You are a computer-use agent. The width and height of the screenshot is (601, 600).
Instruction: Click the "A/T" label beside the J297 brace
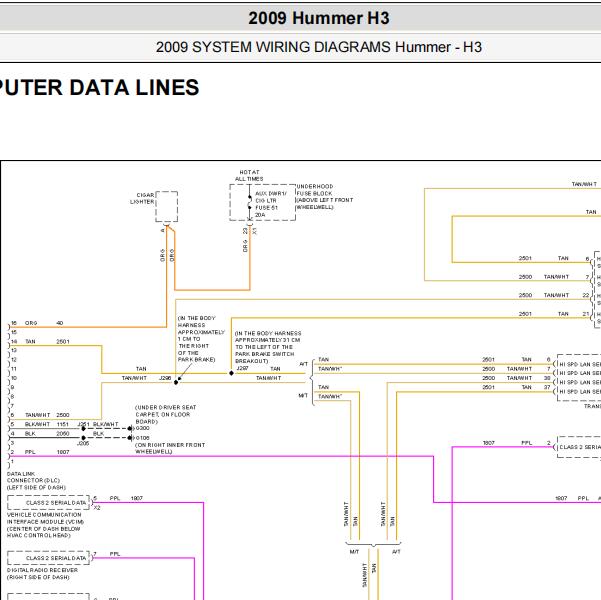click(303, 364)
